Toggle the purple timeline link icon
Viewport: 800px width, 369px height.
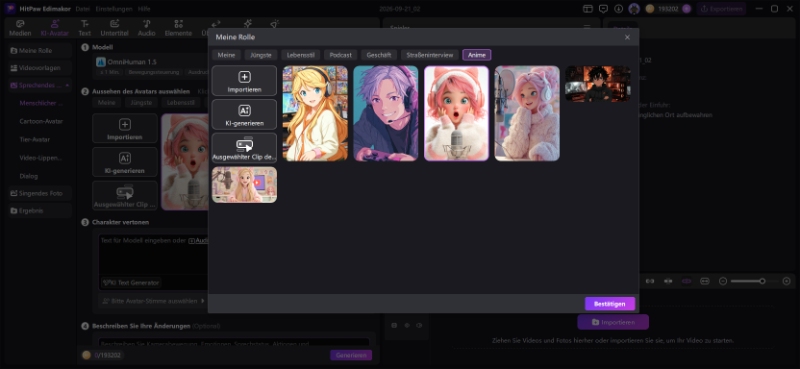click(x=686, y=281)
